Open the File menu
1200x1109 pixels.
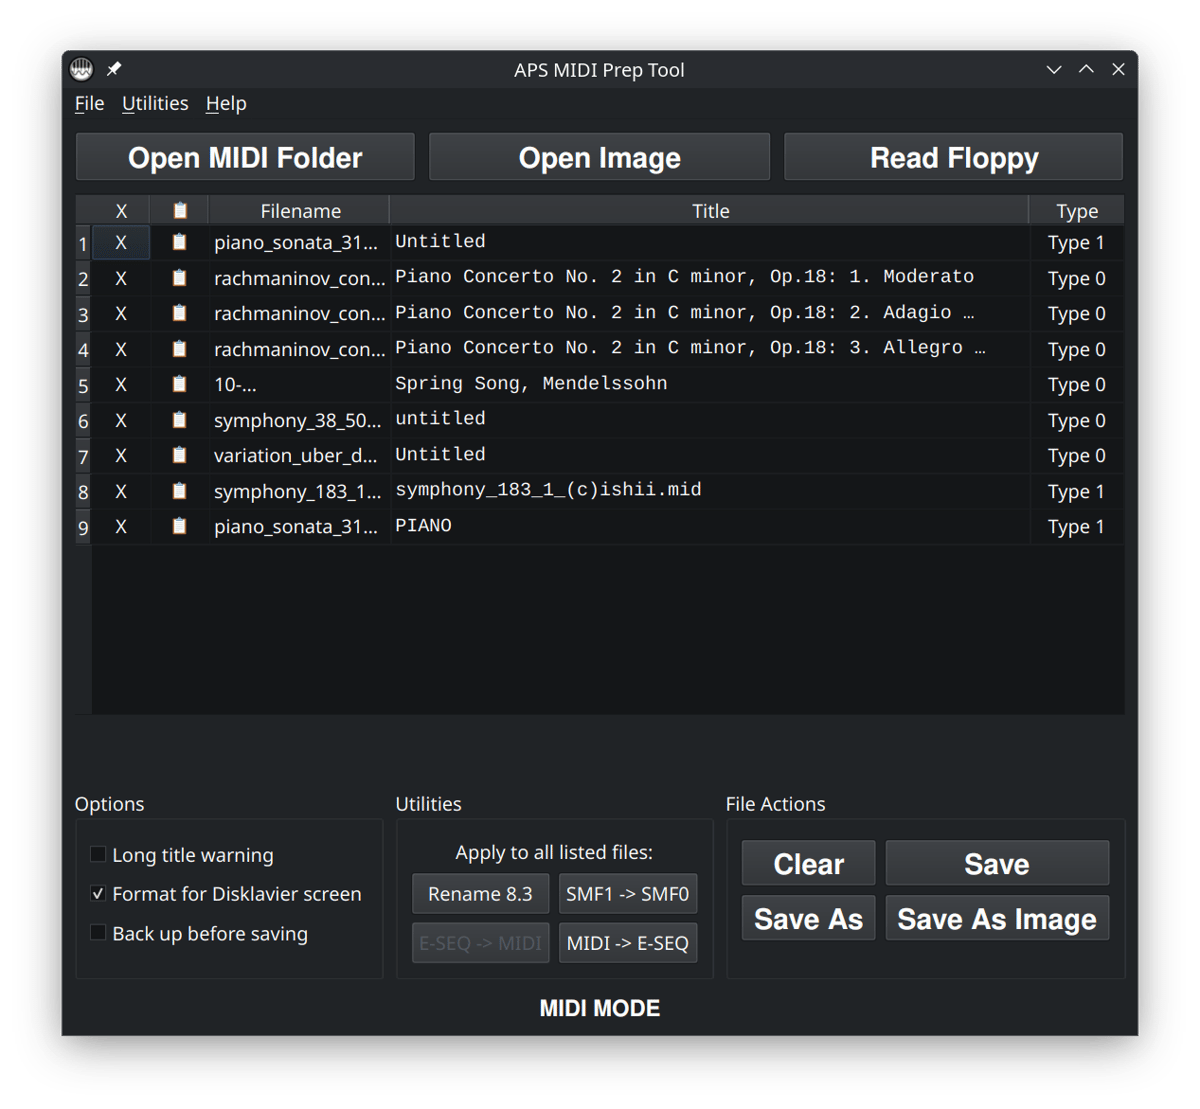pos(89,104)
